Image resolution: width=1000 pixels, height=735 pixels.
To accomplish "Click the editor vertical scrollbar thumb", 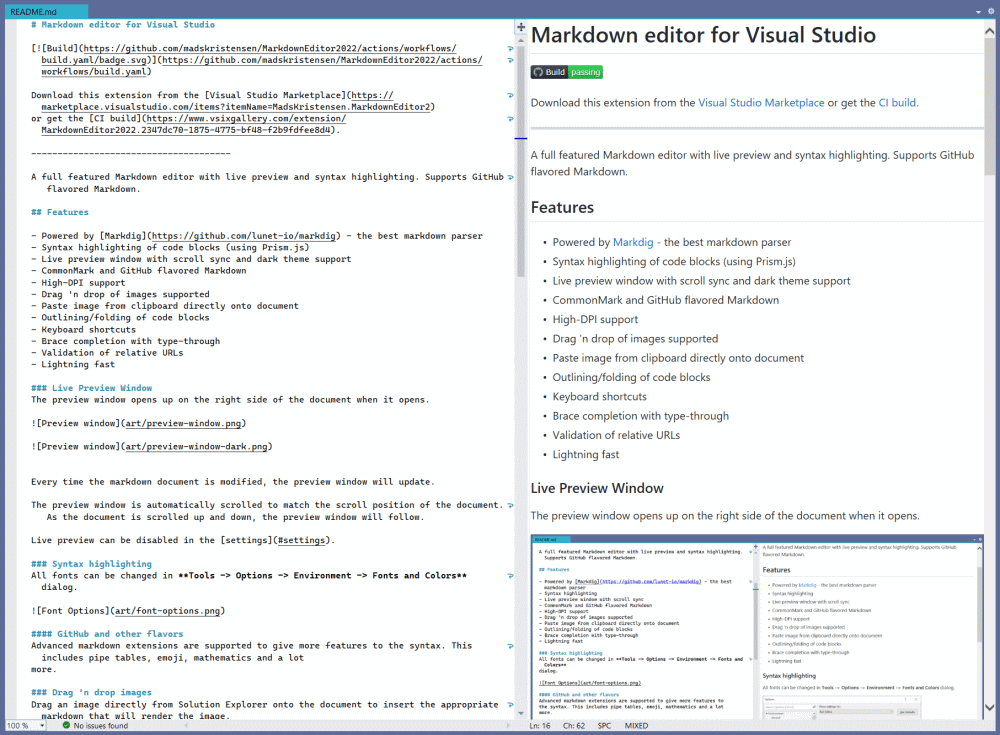I will [x=520, y=160].
